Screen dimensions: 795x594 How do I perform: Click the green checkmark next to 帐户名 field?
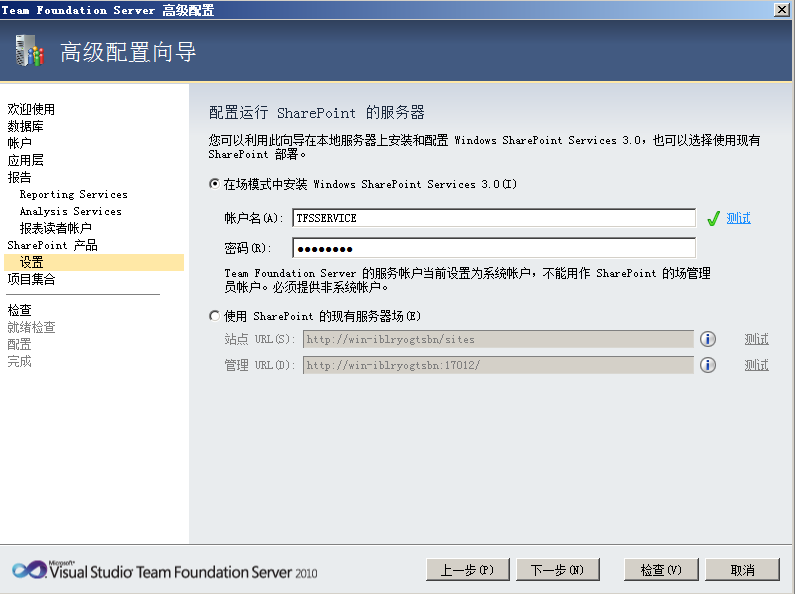(713, 218)
